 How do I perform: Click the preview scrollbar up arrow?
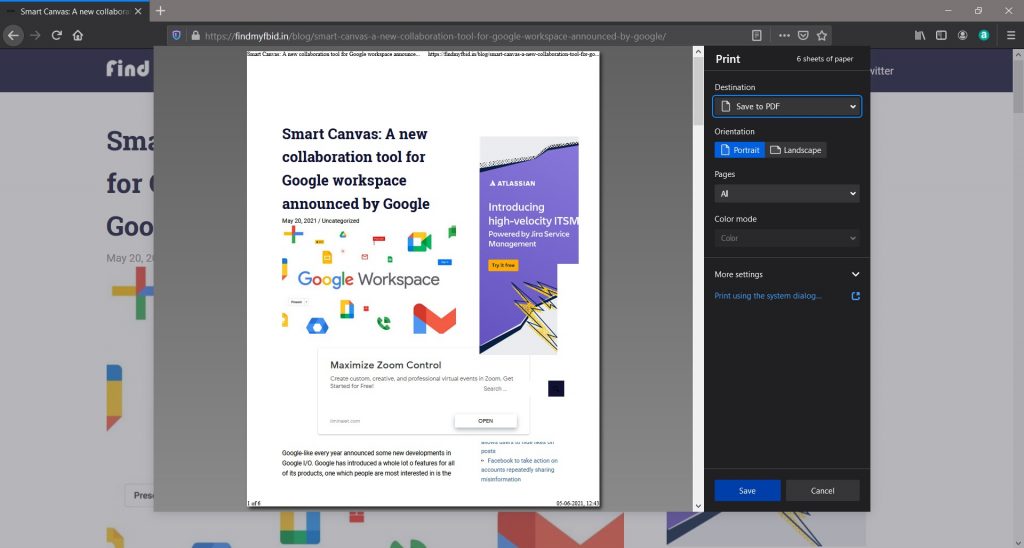(698, 51)
